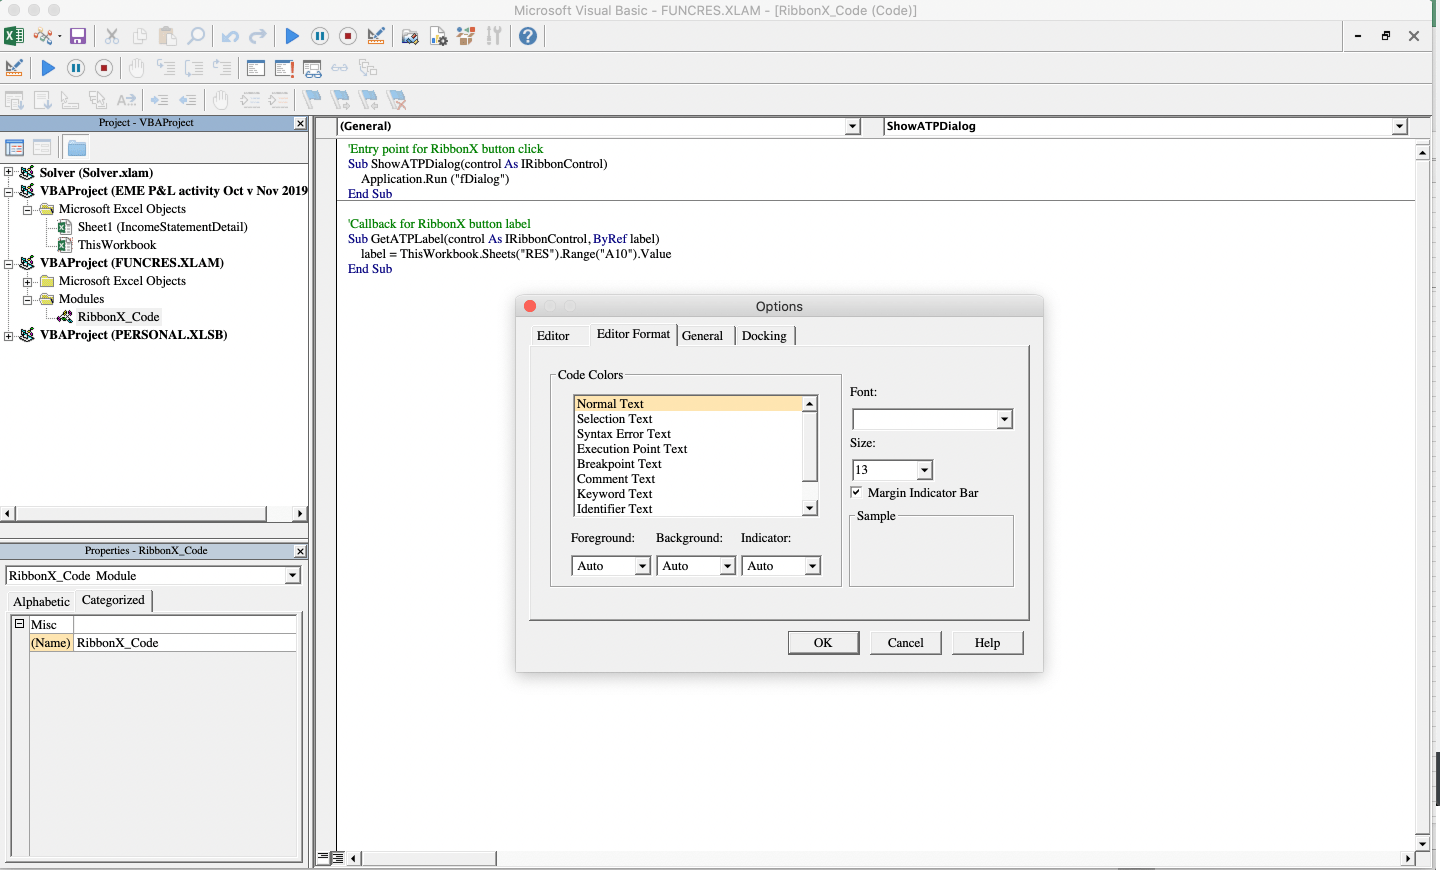Click the Reset (stop) icon on the toolbar
The image size is (1440, 870).
(x=347, y=36)
